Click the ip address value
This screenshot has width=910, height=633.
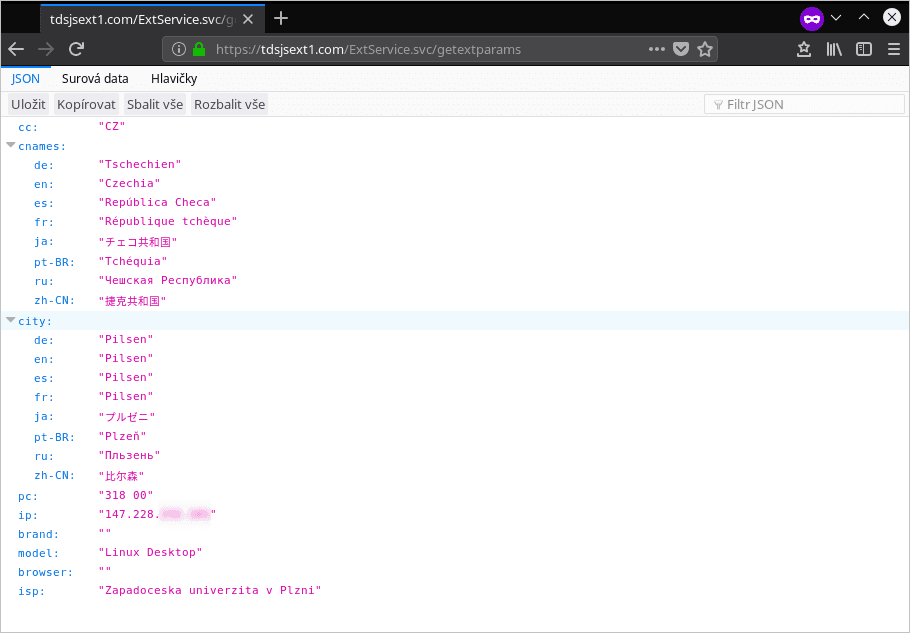[x=157, y=515]
